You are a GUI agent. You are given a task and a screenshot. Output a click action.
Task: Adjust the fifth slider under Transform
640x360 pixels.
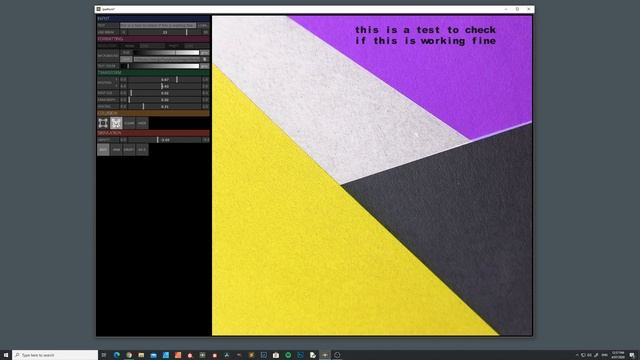click(x=164, y=107)
